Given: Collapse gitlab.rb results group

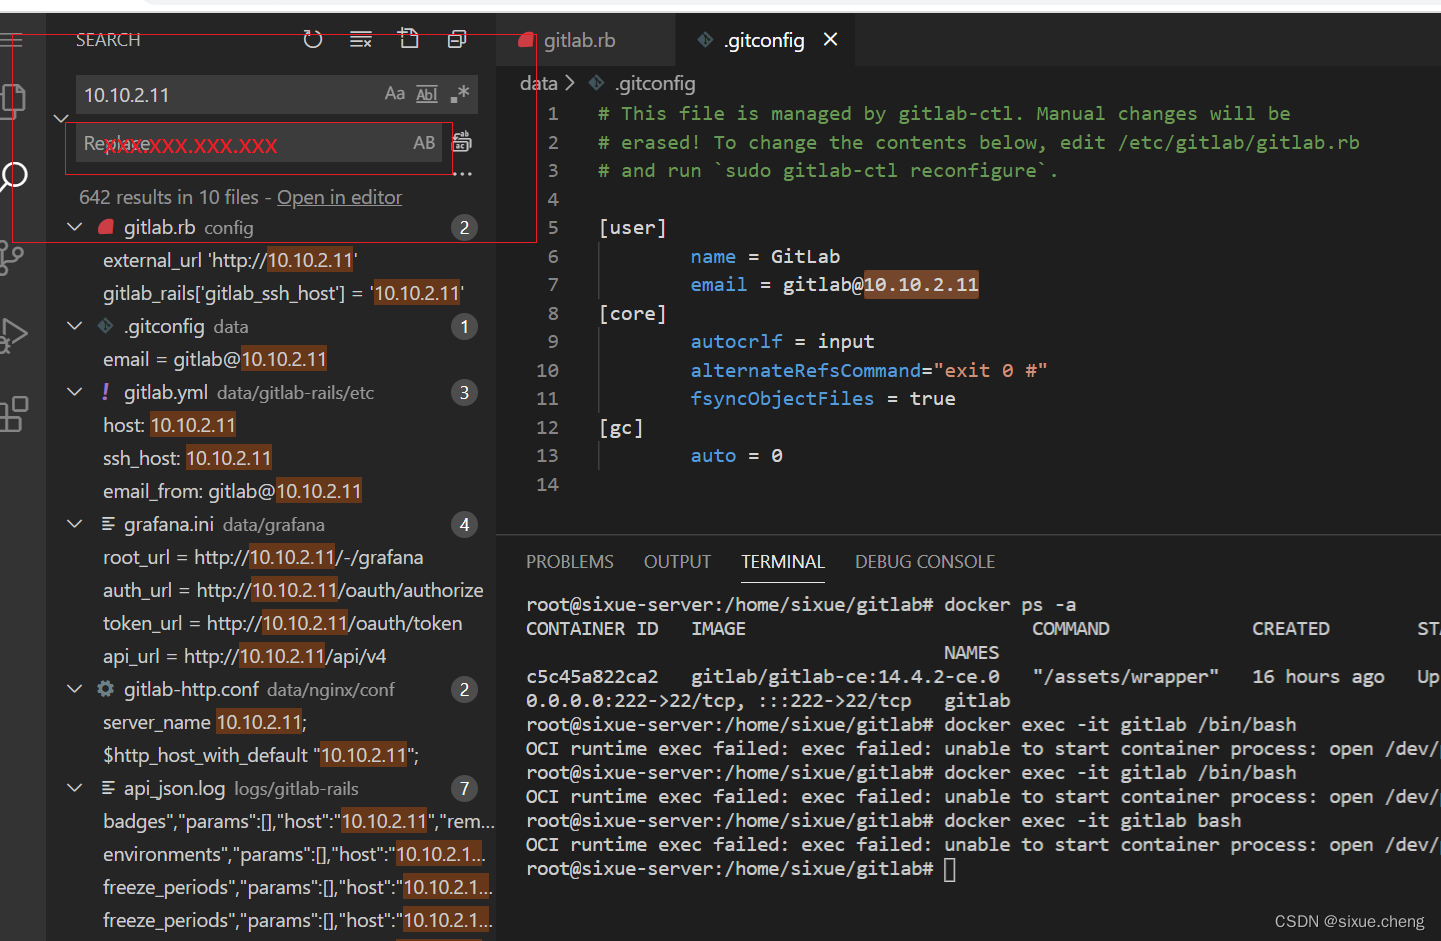Looking at the screenshot, I should coord(75,227).
